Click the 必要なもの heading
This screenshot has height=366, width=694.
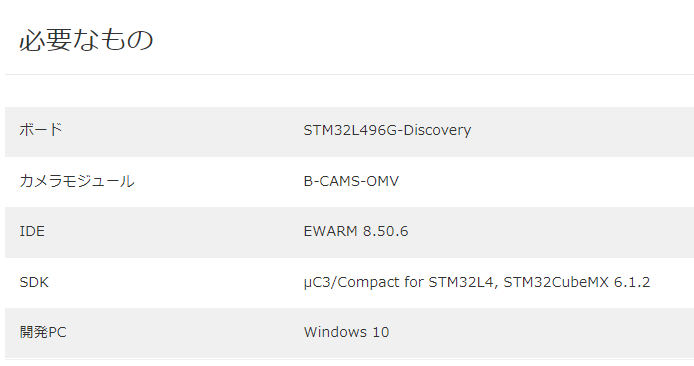click(86, 40)
